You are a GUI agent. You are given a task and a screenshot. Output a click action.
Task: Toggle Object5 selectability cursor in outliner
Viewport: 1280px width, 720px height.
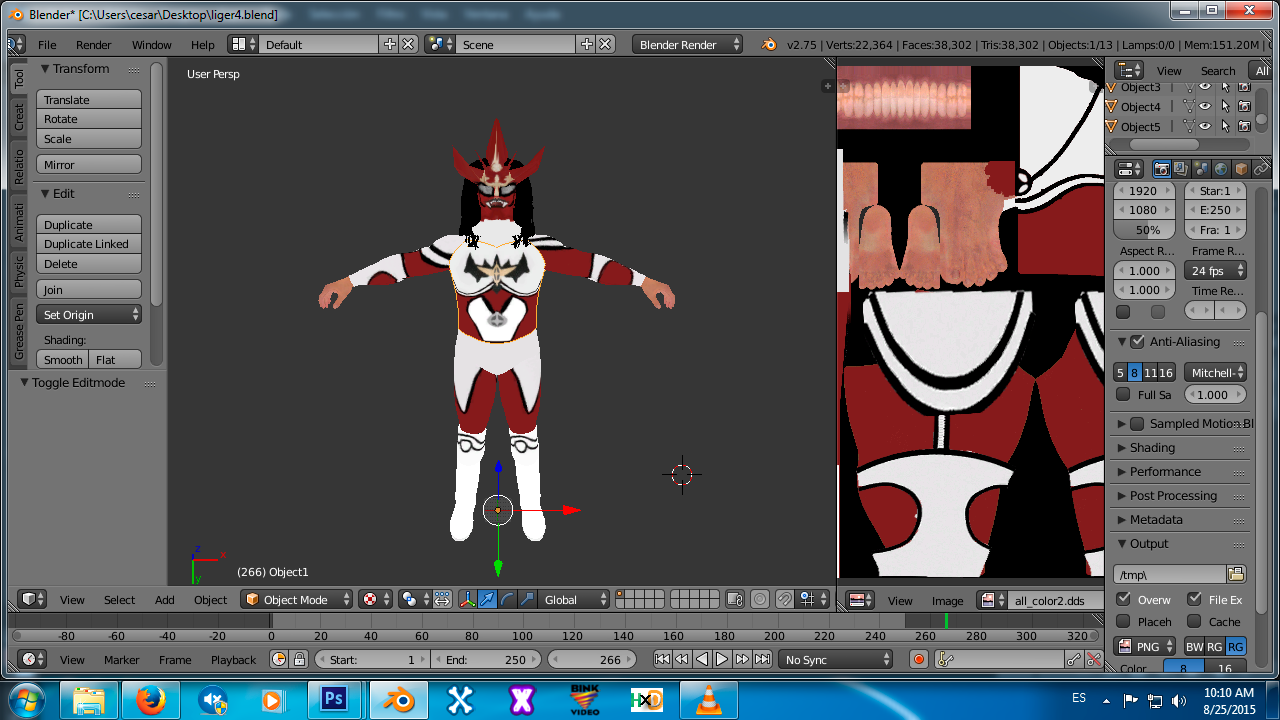pyautogui.click(x=1225, y=127)
